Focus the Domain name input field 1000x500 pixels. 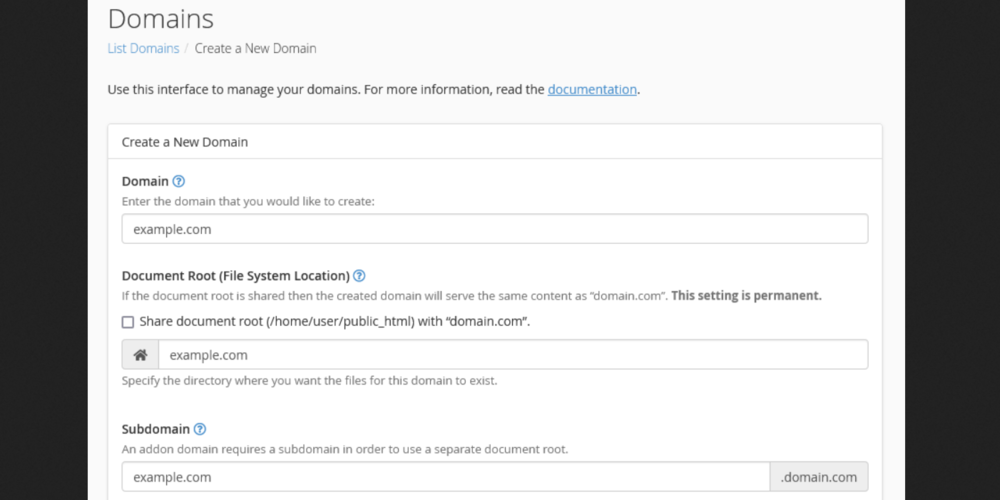pos(494,229)
